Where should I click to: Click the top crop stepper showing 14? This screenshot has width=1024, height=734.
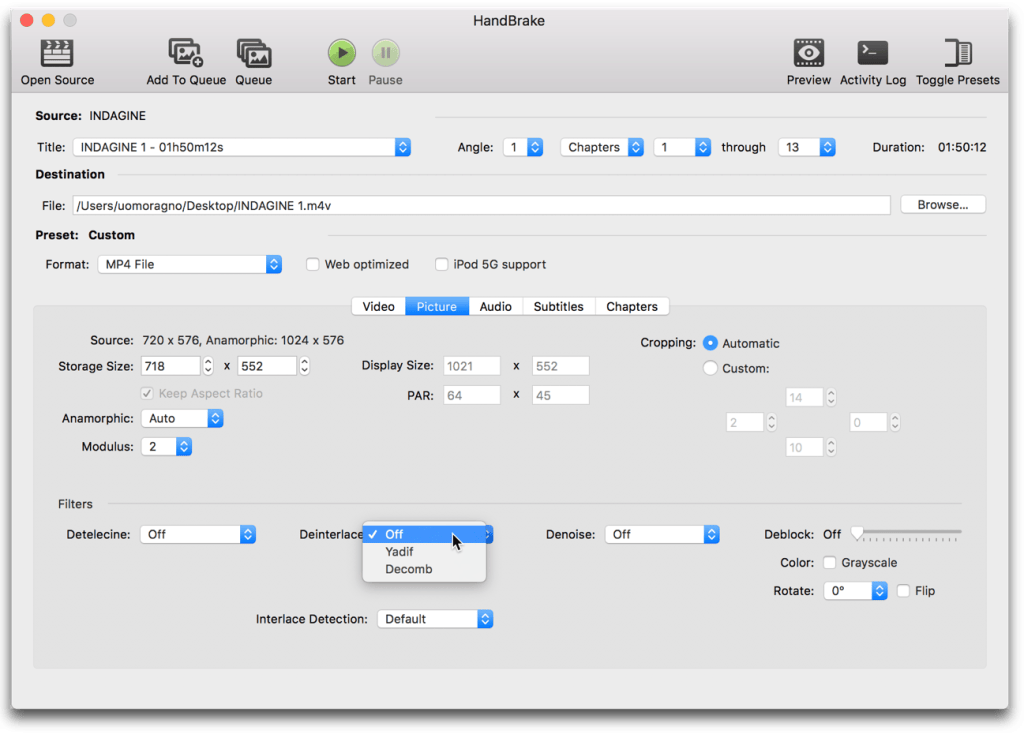[831, 398]
